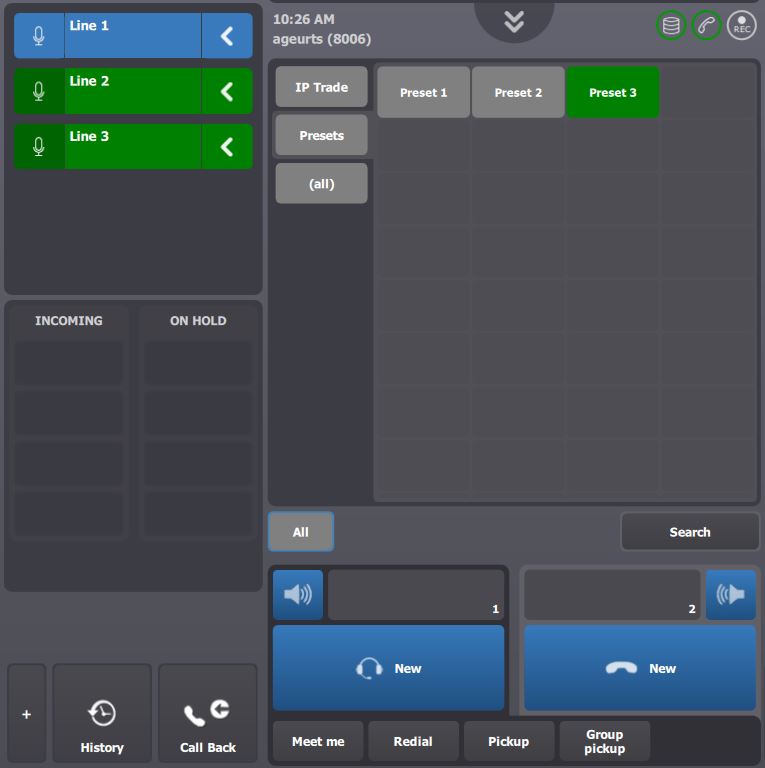Click the ON HOLD column header
Screen dimensions: 765x768
pos(198,321)
